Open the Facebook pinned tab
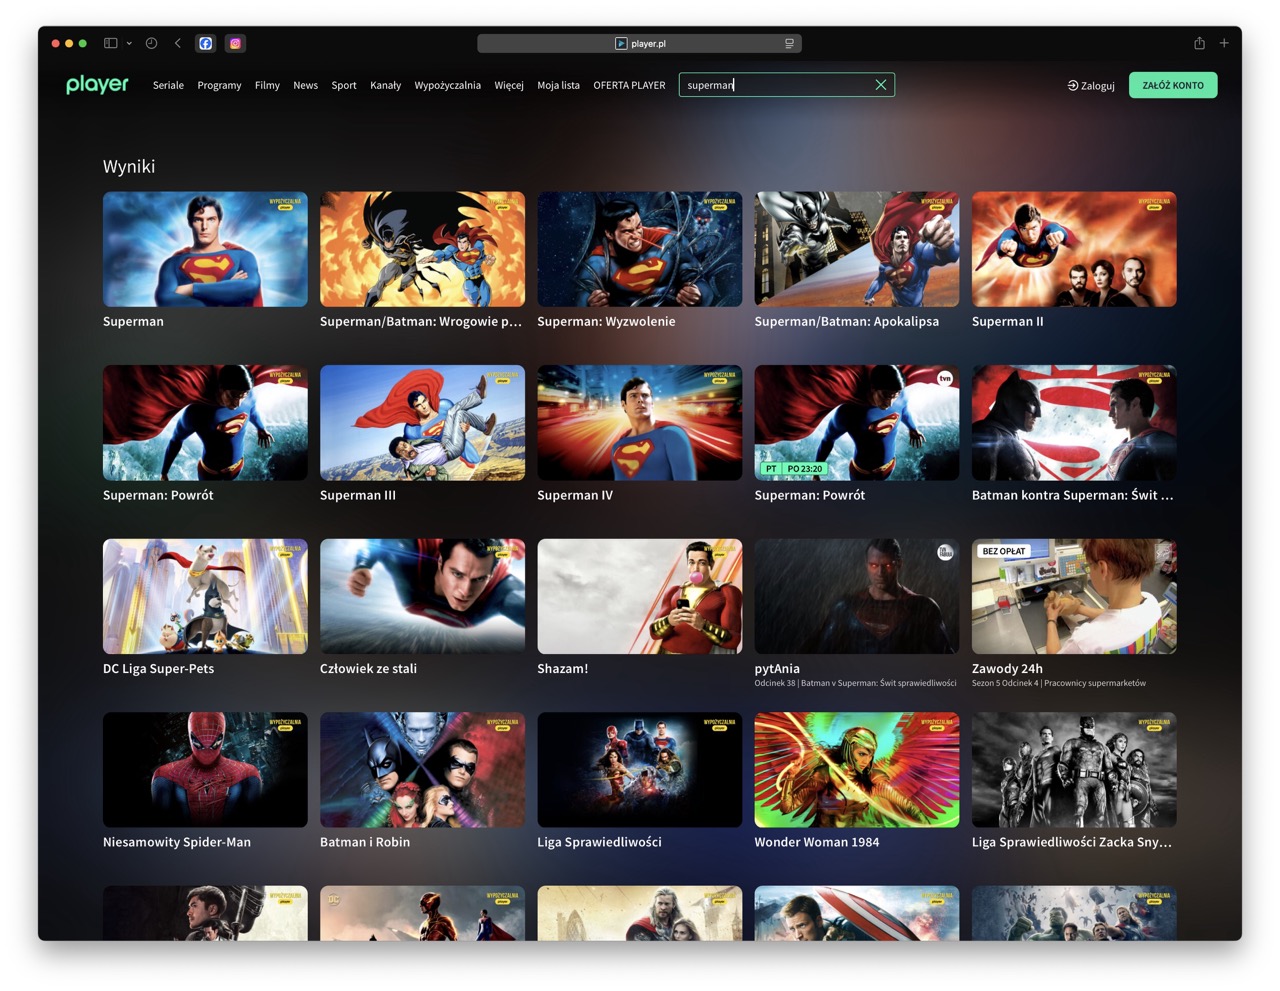The width and height of the screenshot is (1280, 991). (206, 43)
